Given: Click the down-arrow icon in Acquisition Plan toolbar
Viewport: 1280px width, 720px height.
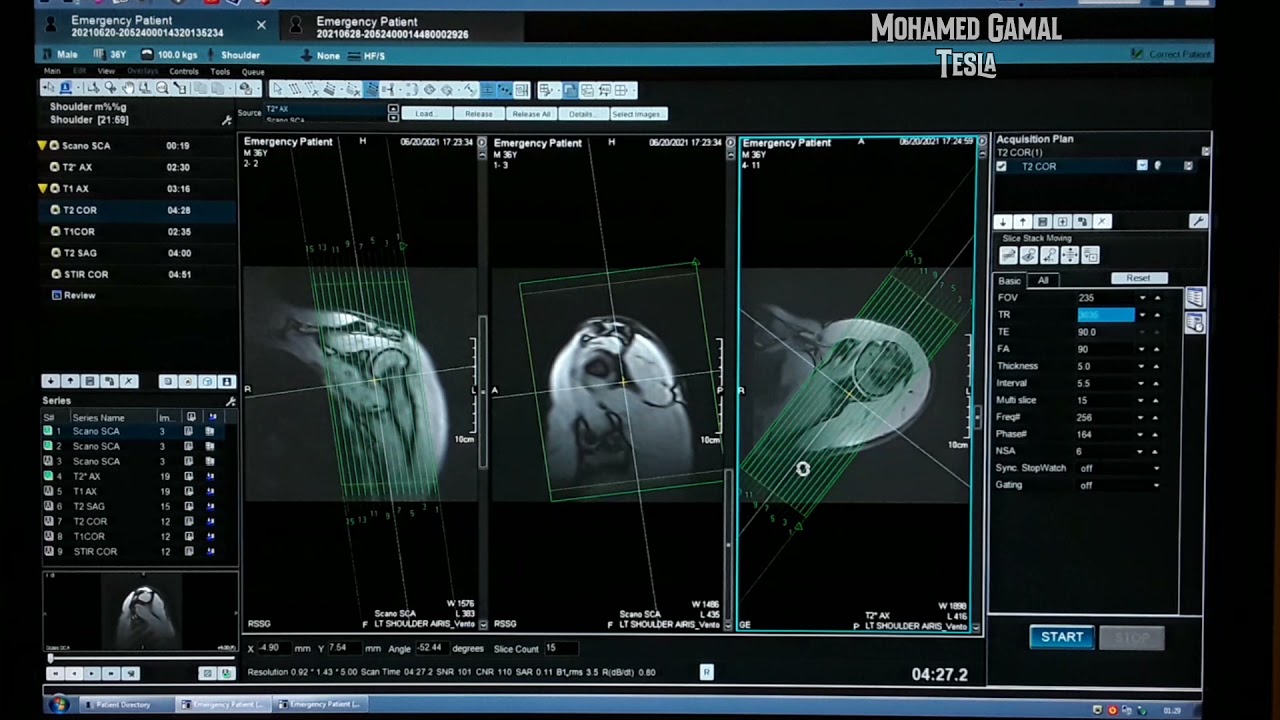Looking at the screenshot, I should (x=1003, y=221).
